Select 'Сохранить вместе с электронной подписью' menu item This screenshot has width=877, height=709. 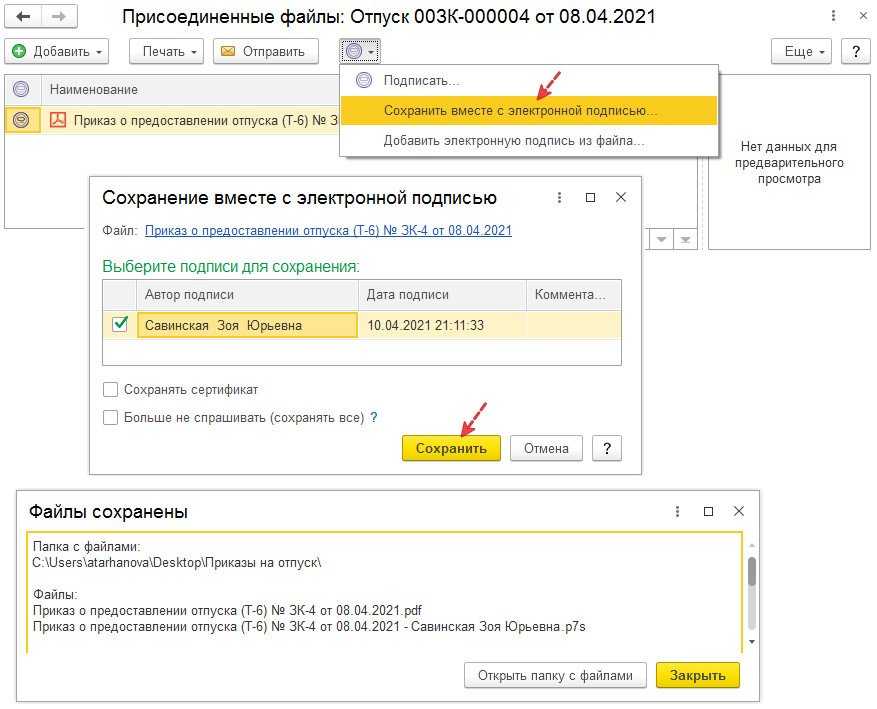520,110
